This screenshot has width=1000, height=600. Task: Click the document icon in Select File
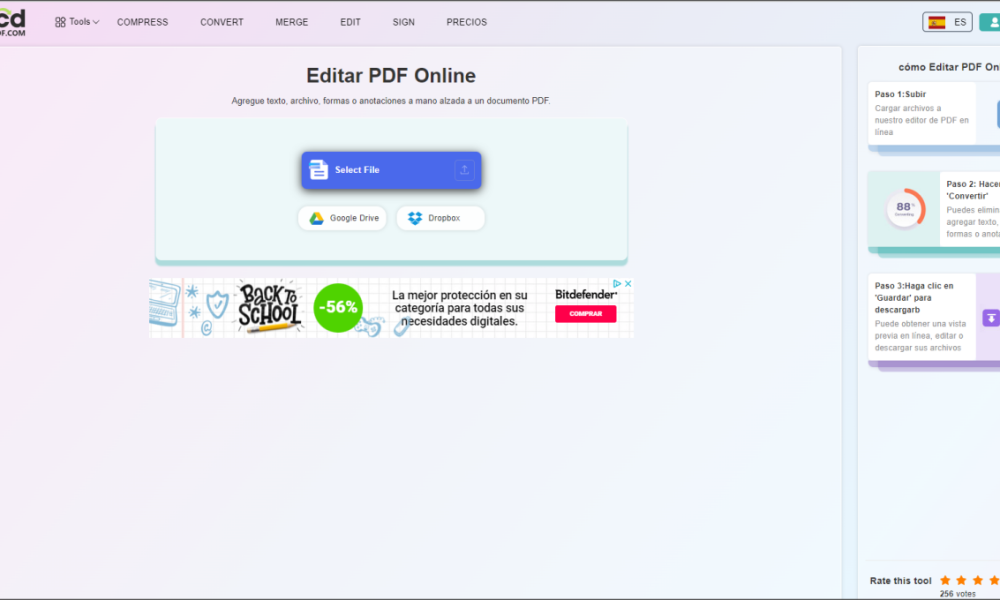pos(318,170)
